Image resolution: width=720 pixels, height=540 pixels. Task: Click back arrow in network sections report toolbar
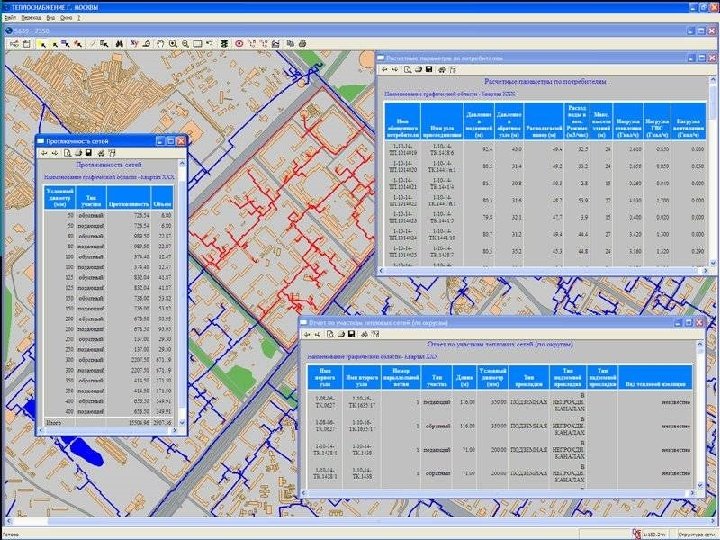pos(307,334)
